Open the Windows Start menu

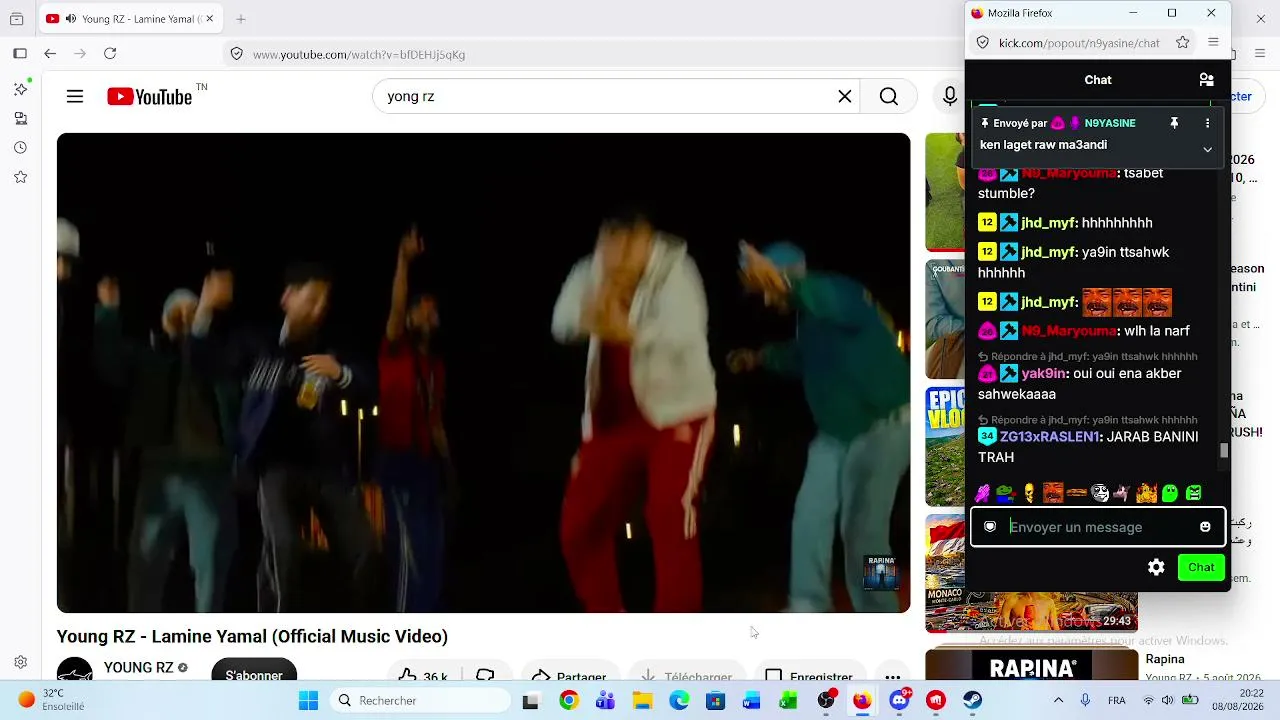308,700
